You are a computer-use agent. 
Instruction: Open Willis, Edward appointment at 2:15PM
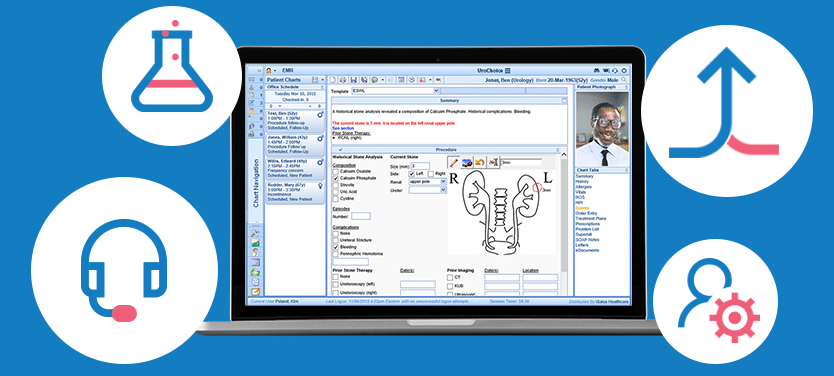[x=295, y=168]
